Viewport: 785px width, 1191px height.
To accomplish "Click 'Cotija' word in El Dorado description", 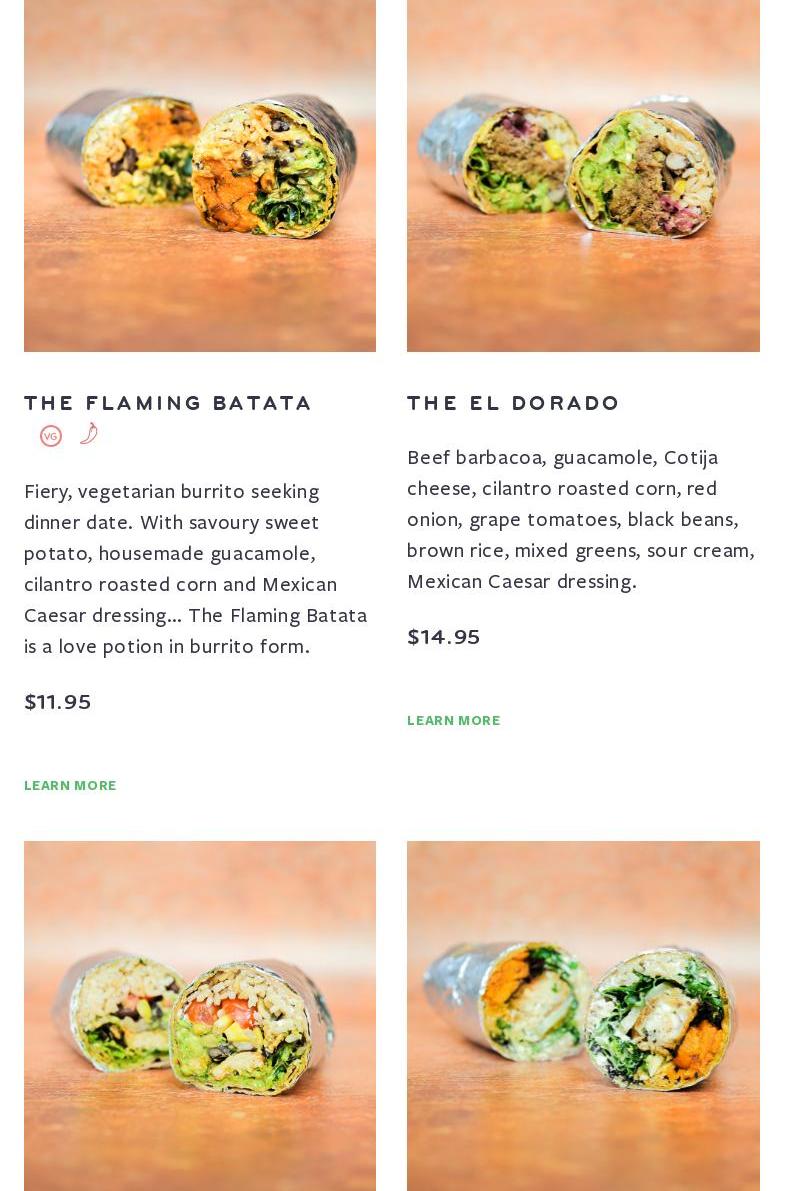I will pyautogui.click(x=690, y=457).
